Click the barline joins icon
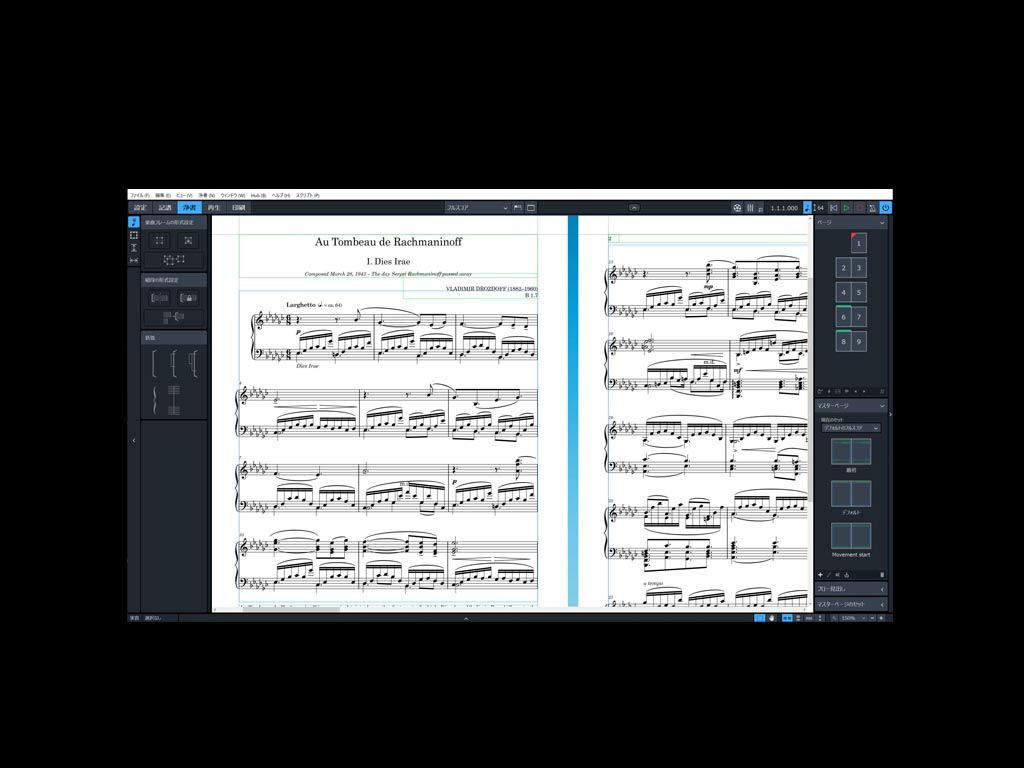This screenshot has width=1024, height=768. click(x=174, y=400)
